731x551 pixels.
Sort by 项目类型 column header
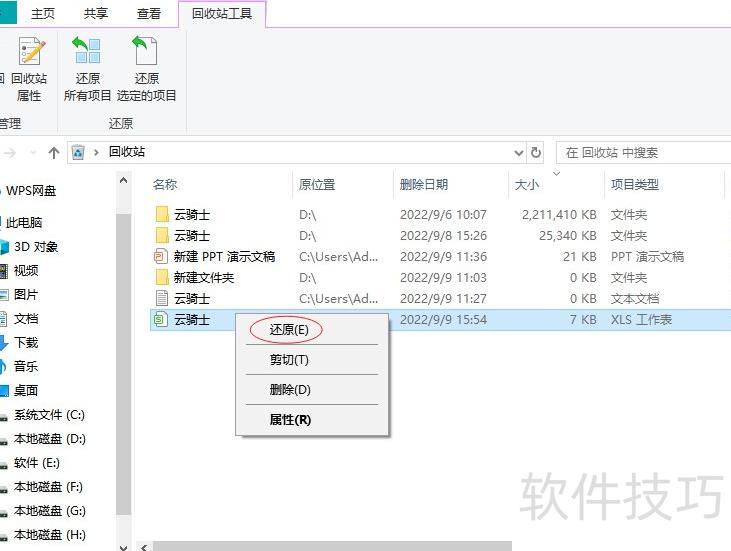click(x=634, y=185)
